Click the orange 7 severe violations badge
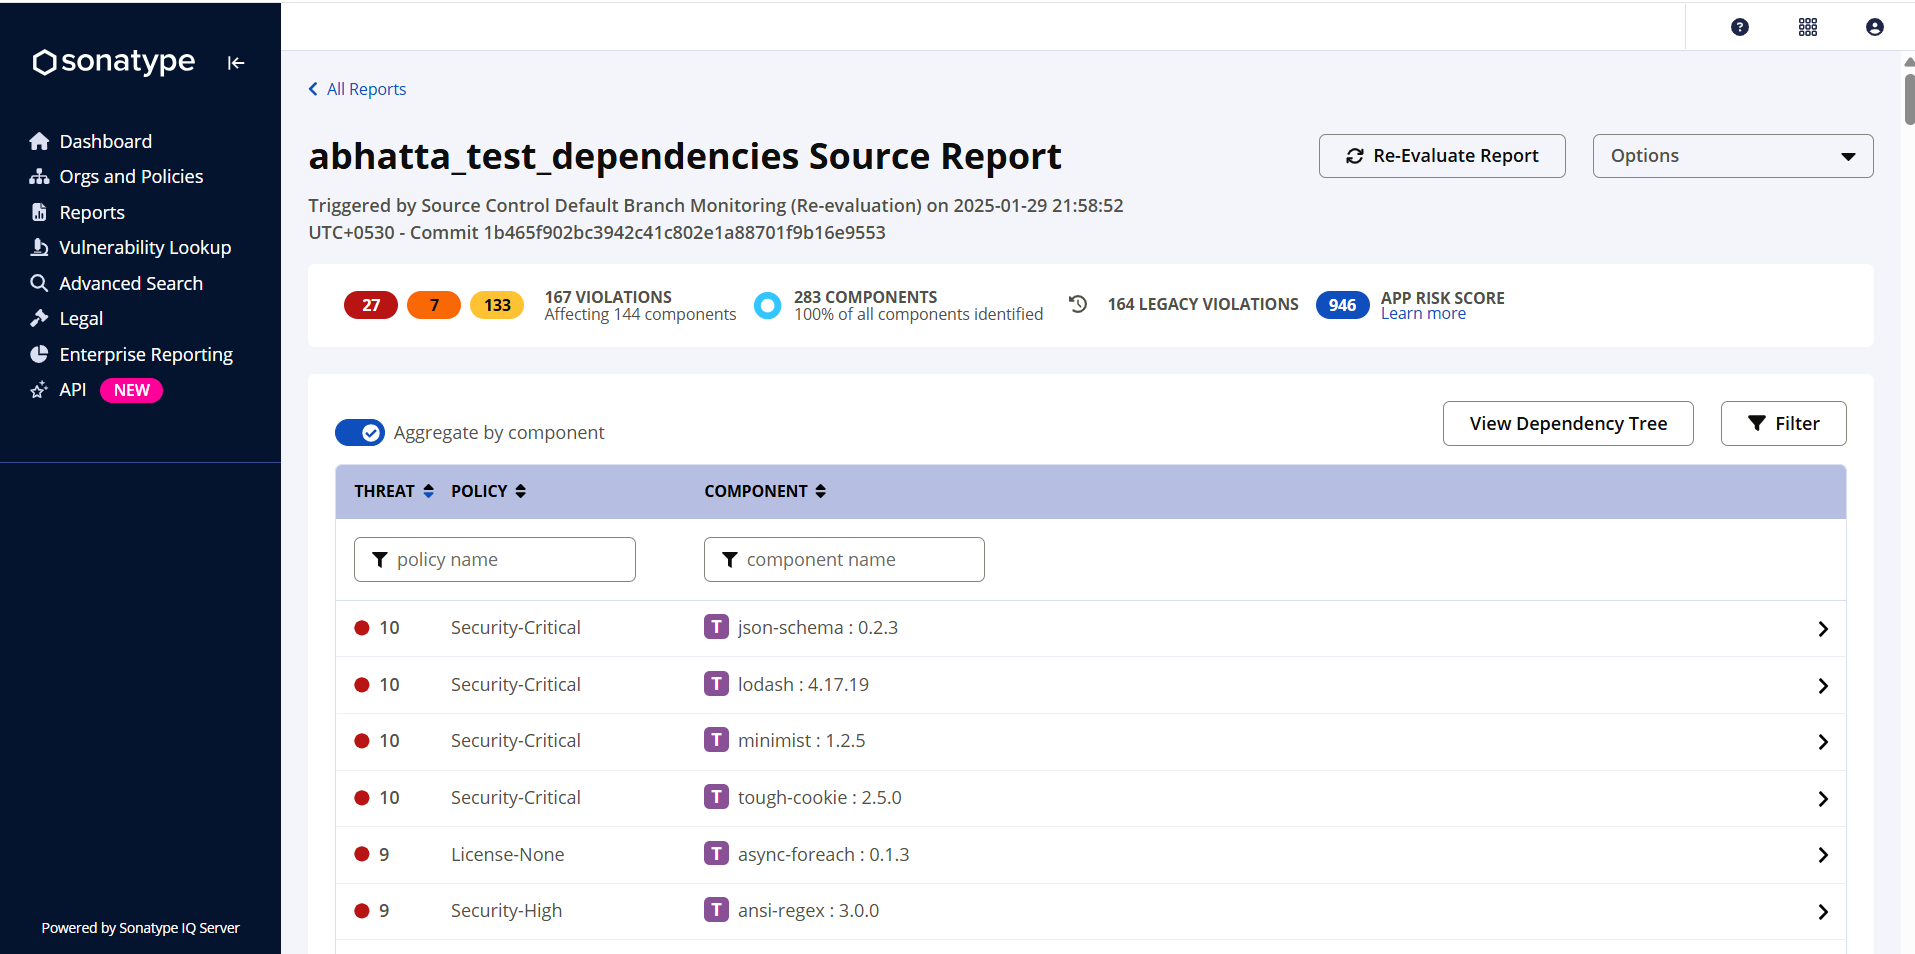Viewport: 1915px width, 954px height. [x=434, y=305]
